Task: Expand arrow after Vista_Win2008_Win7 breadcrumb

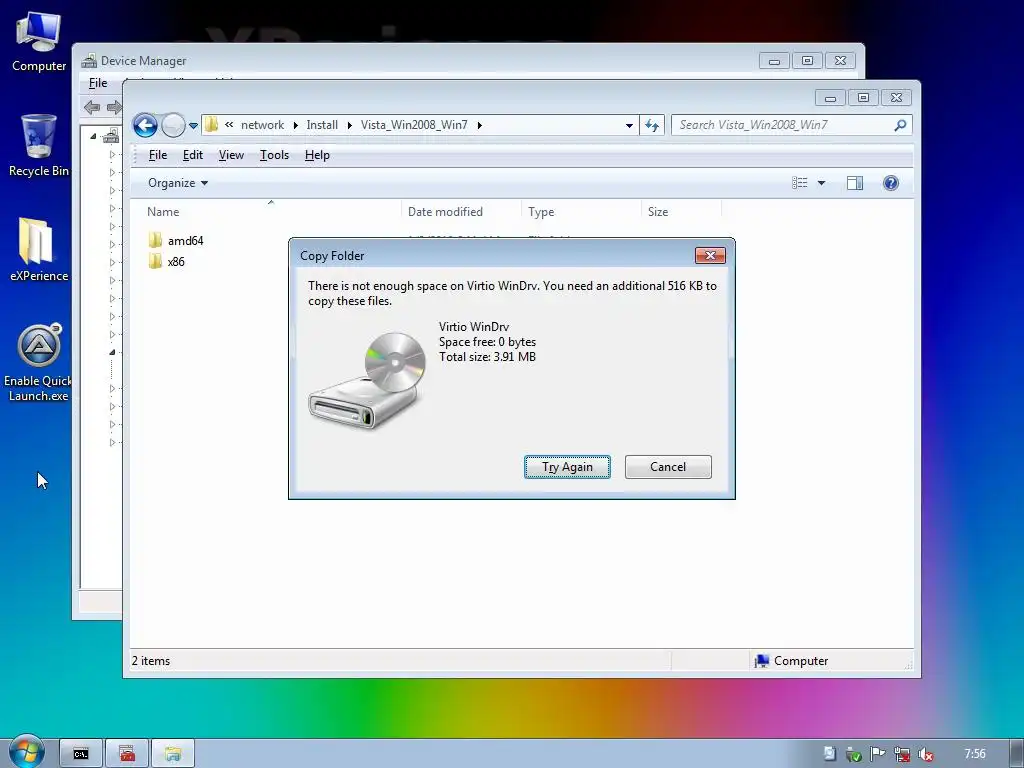Action: 479,125
